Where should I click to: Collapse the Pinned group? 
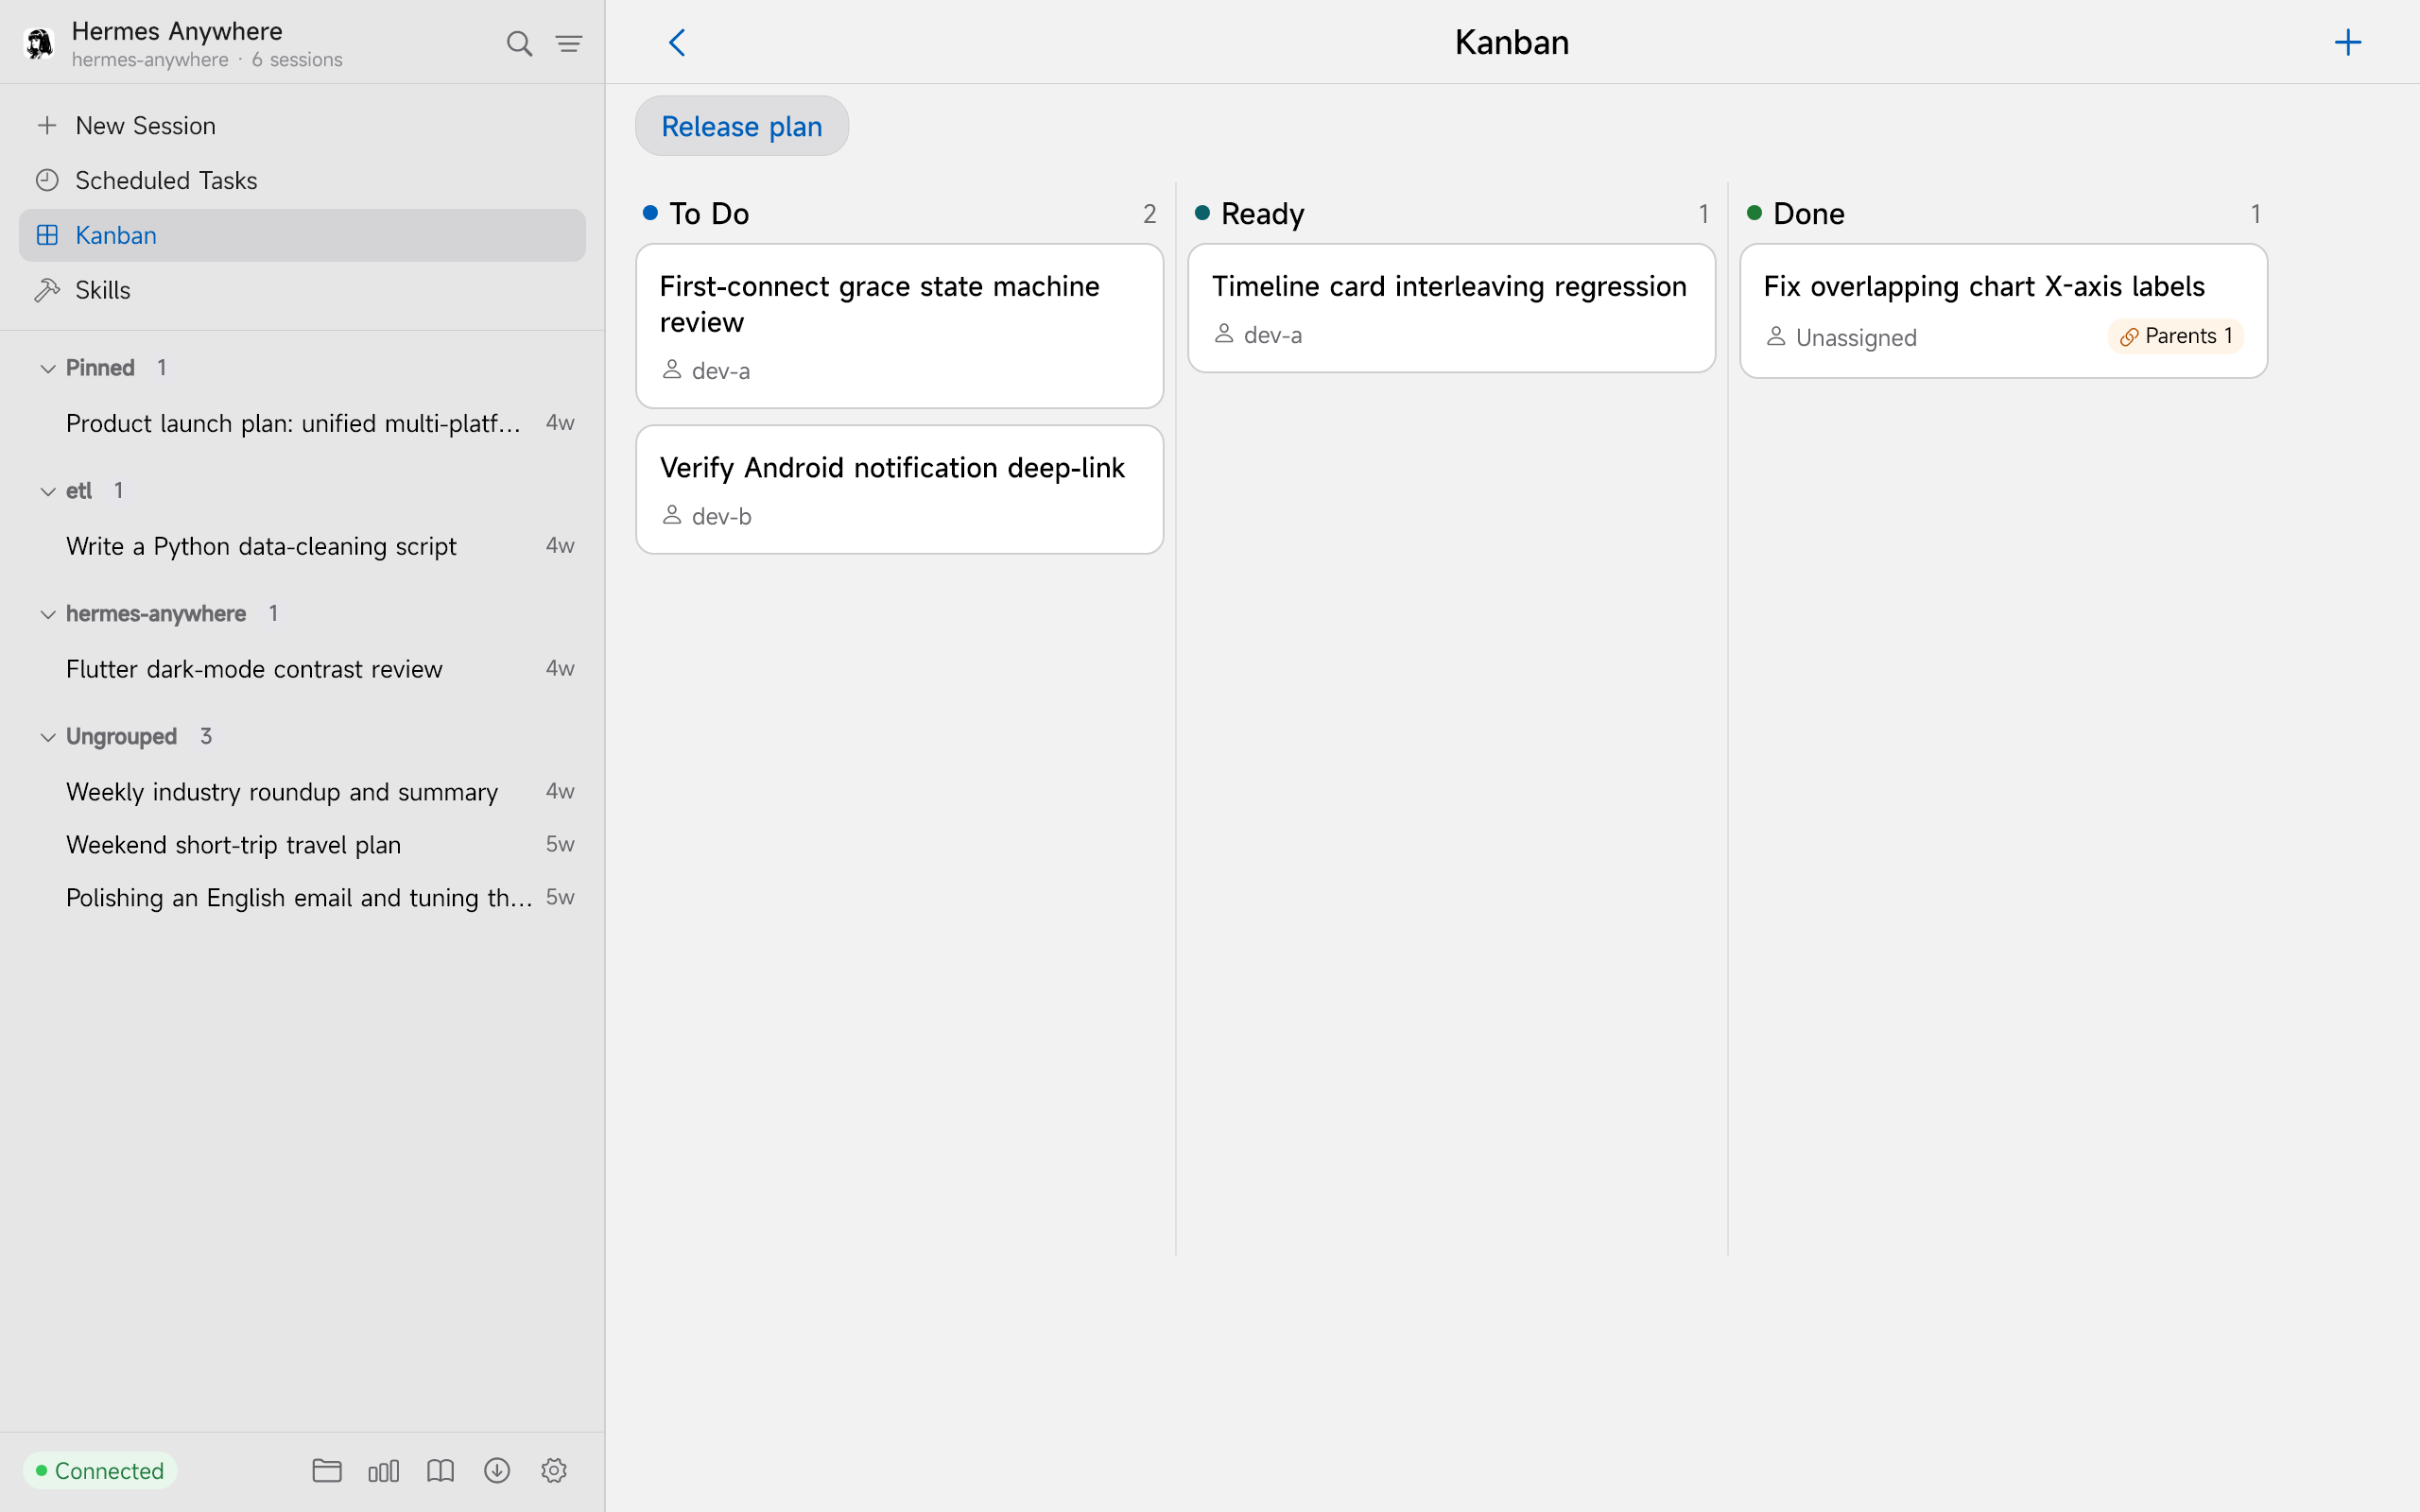(47, 368)
